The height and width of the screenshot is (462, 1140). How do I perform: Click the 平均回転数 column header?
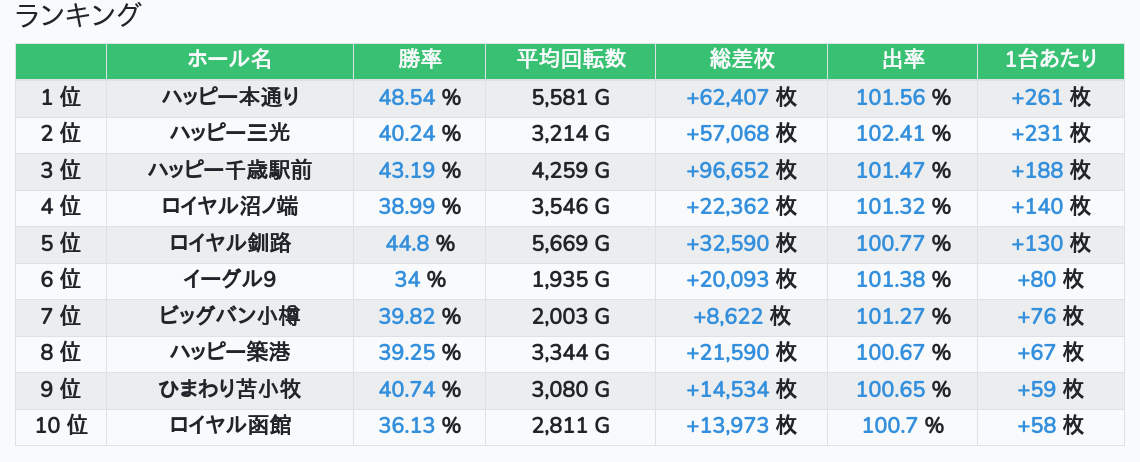tap(570, 60)
